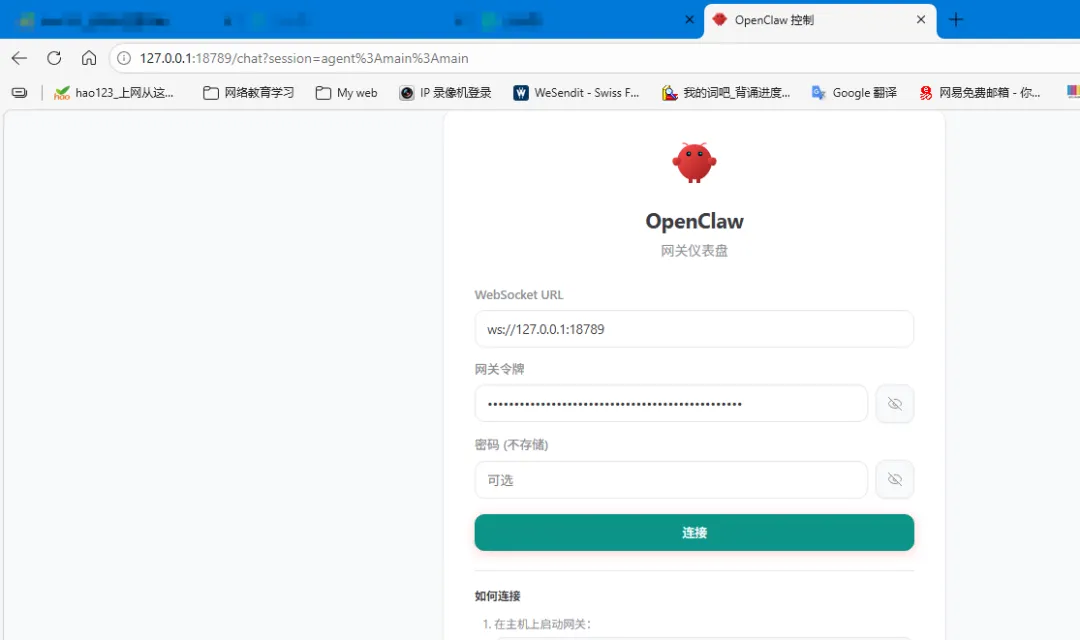Open a new browser tab
The height and width of the screenshot is (640, 1080).
point(956,20)
